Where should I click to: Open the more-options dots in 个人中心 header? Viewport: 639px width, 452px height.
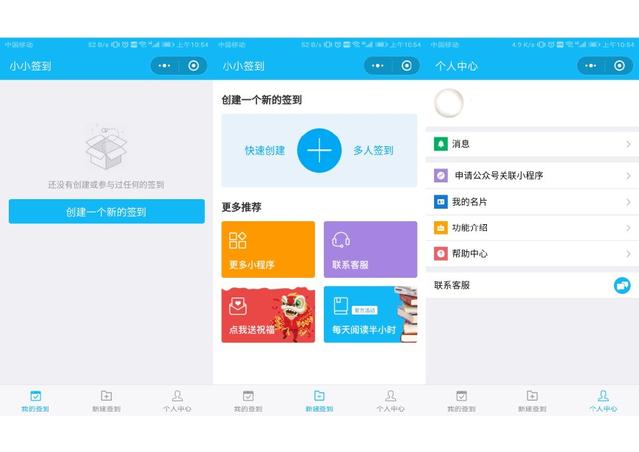coord(591,66)
